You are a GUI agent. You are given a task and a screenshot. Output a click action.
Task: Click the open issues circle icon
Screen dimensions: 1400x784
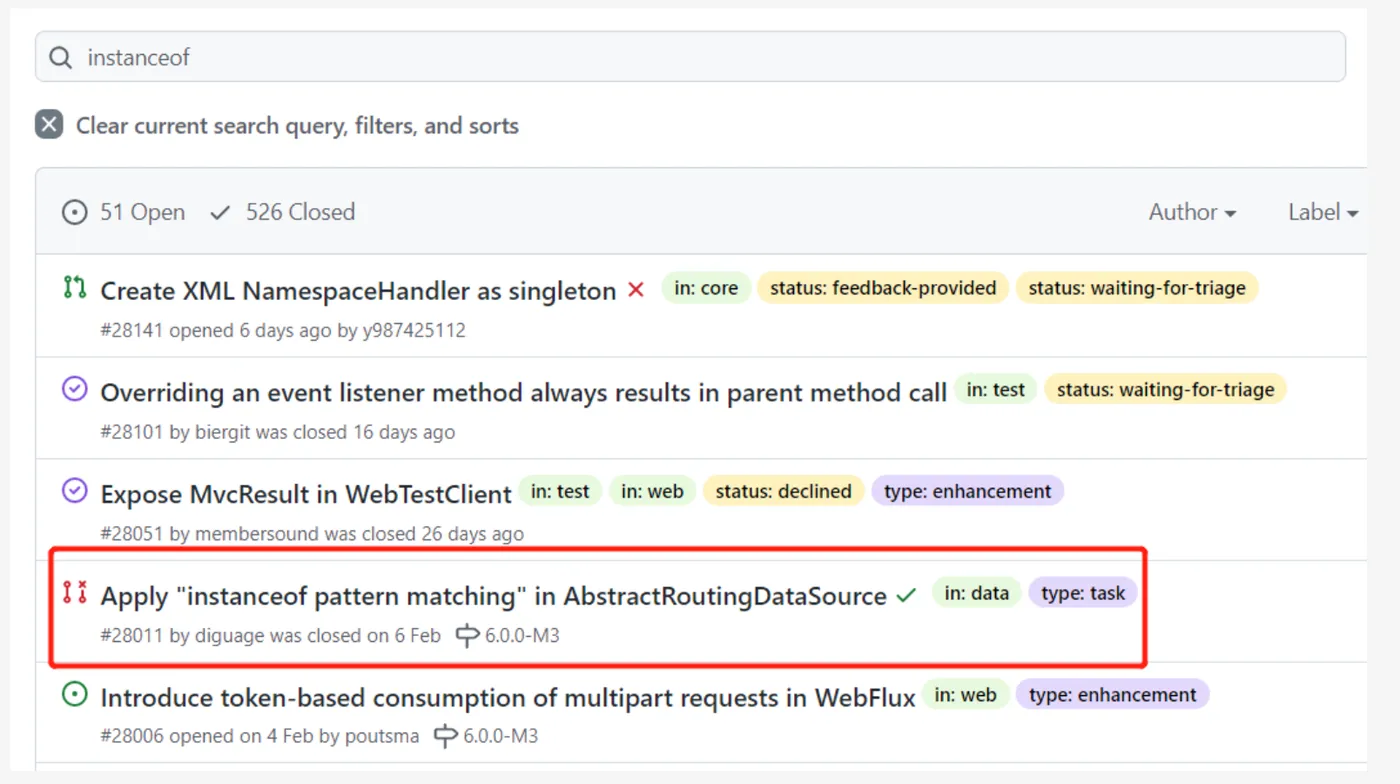(74, 212)
